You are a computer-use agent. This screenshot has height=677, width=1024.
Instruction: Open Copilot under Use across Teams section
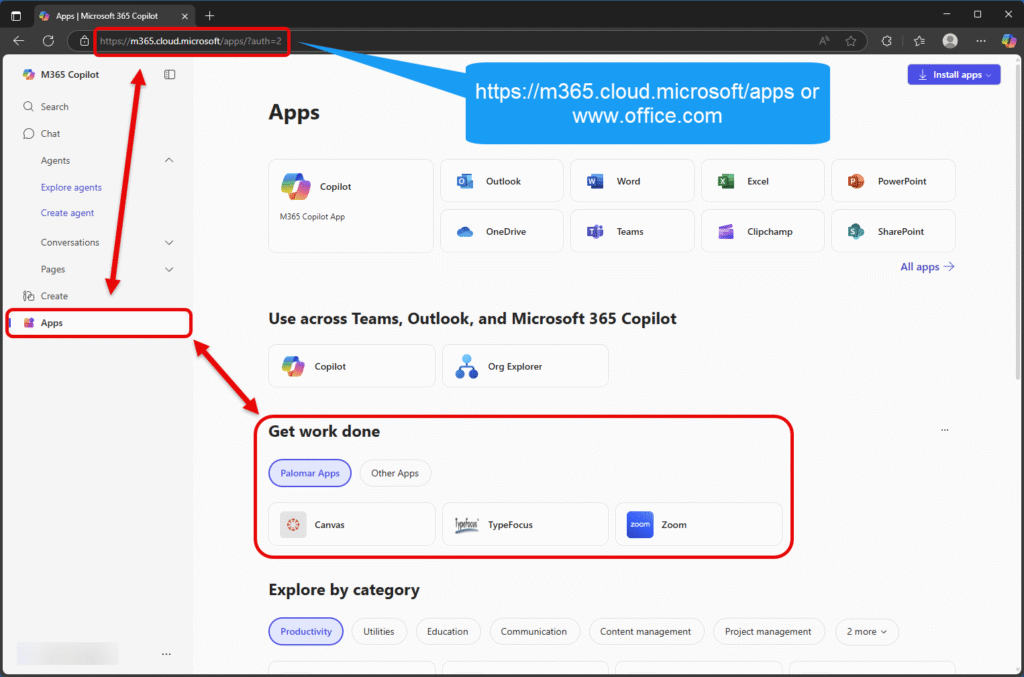click(351, 366)
